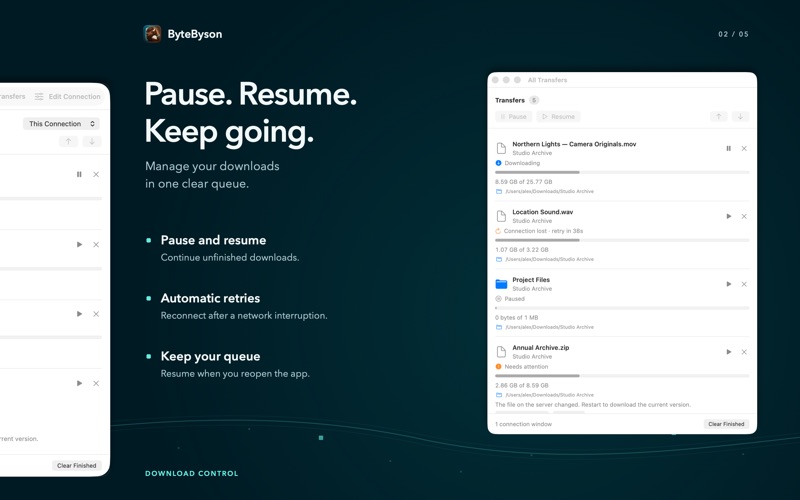This screenshot has height=500, width=800.
Task: Reveal folder icon under 0 bytes of 1 MB
Action: (x=499, y=327)
